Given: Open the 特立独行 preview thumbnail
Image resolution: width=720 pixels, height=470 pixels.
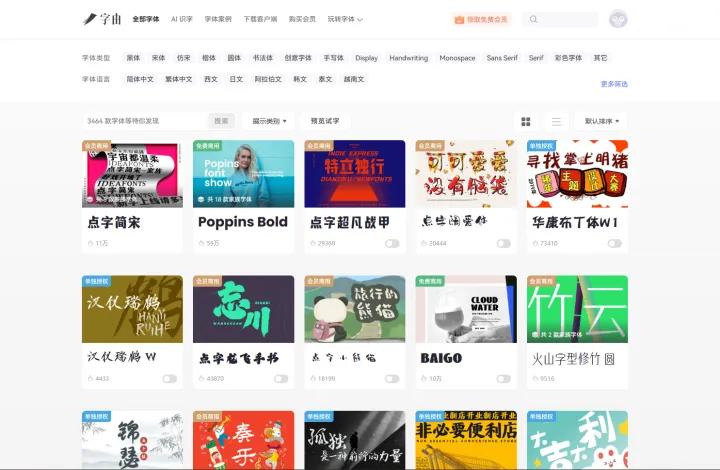Looking at the screenshot, I should (354, 174).
